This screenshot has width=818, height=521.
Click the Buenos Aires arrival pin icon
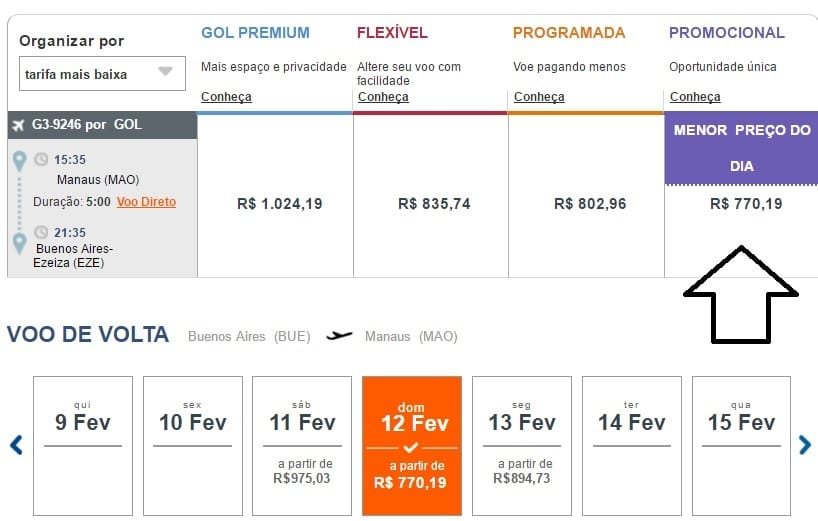19,243
